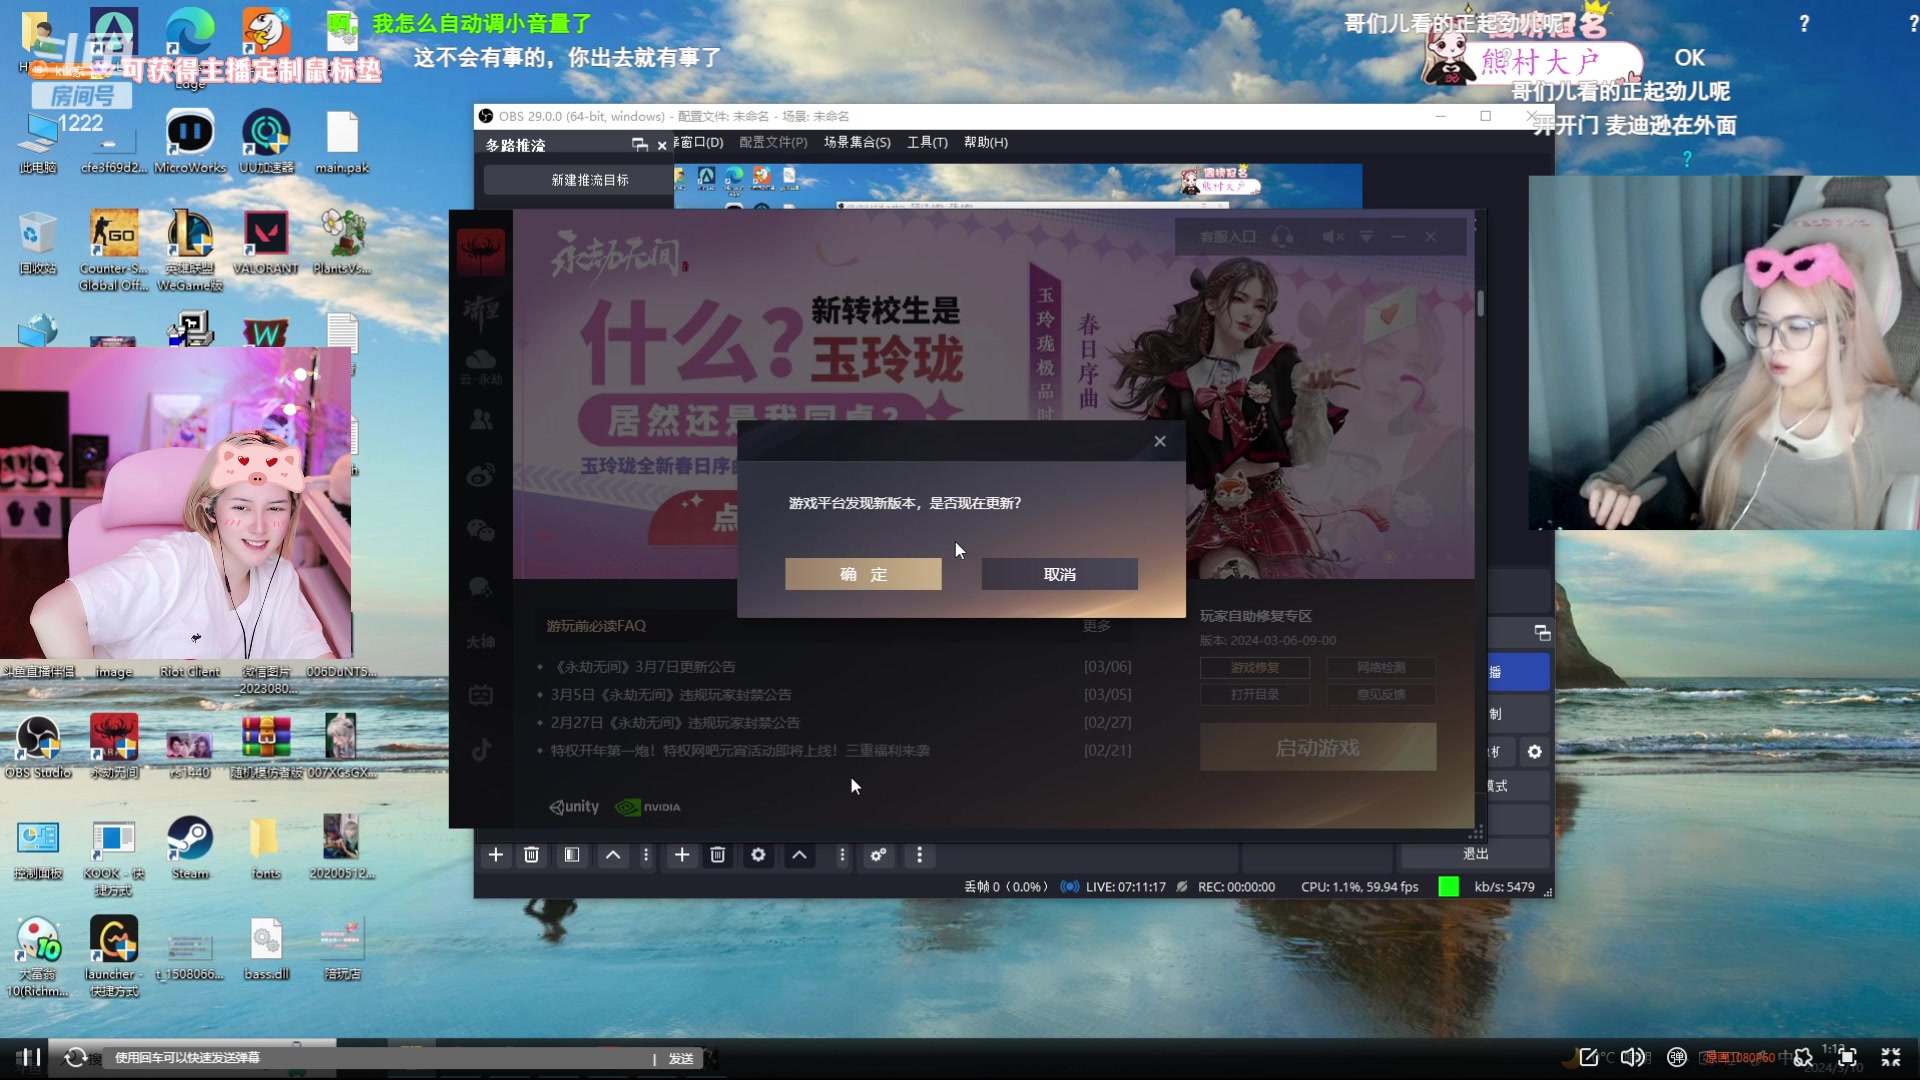Cancel the update dialog with 取消
This screenshot has width=1920, height=1080.
[x=1059, y=574]
